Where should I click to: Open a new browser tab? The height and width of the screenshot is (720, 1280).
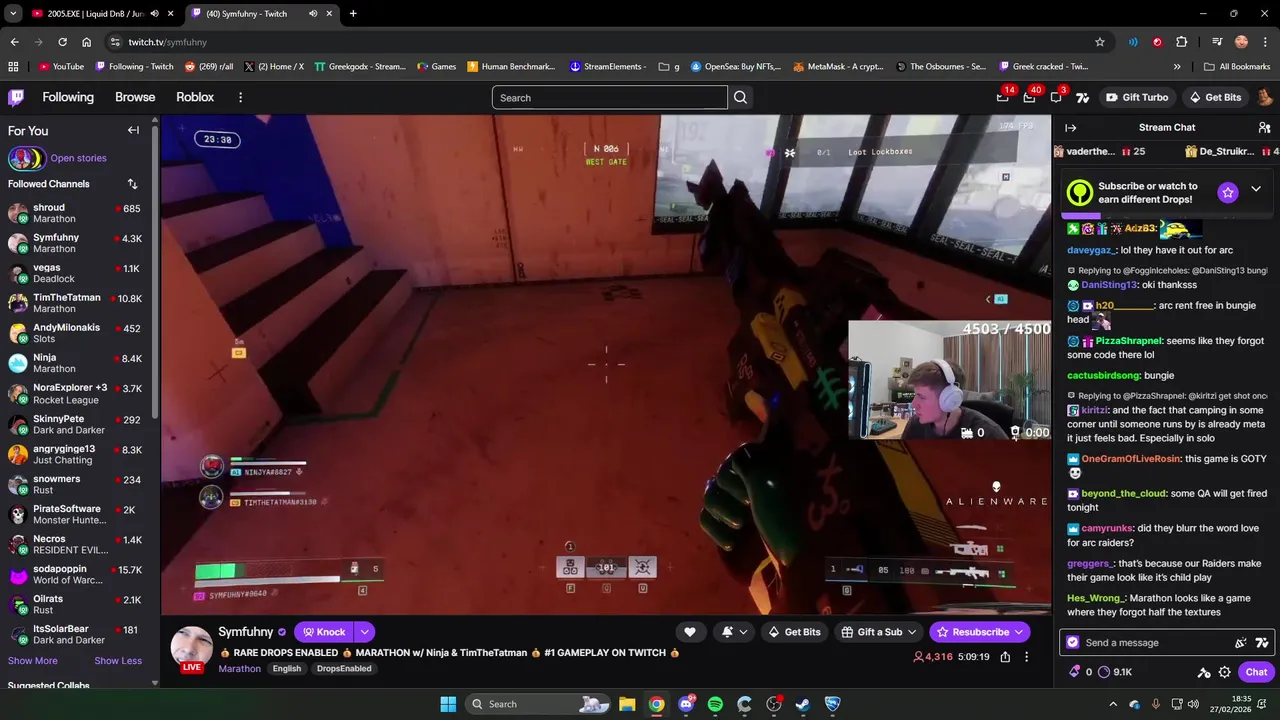[353, 14]
